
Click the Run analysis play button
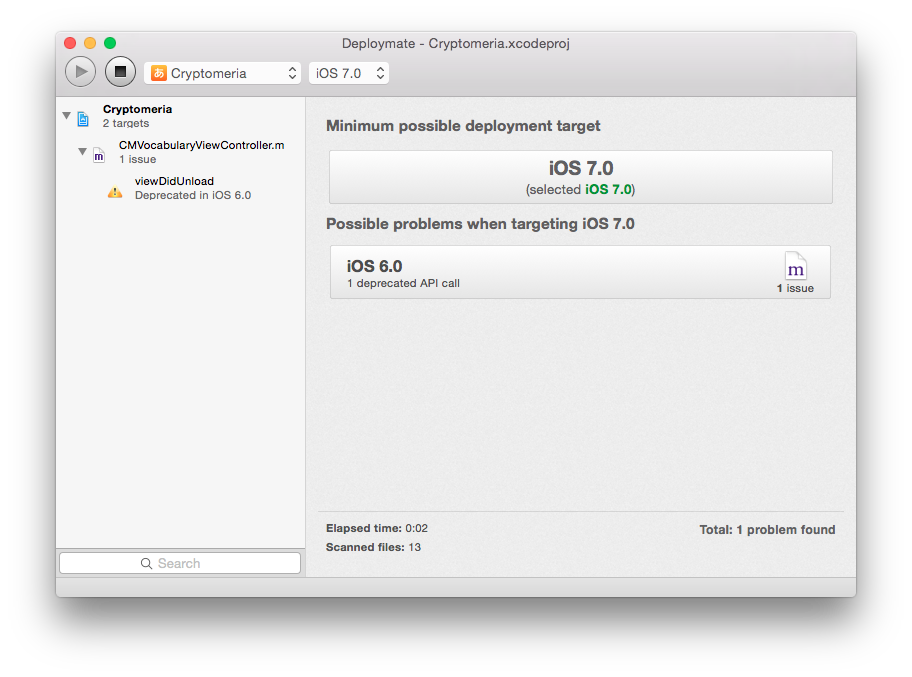81,72
